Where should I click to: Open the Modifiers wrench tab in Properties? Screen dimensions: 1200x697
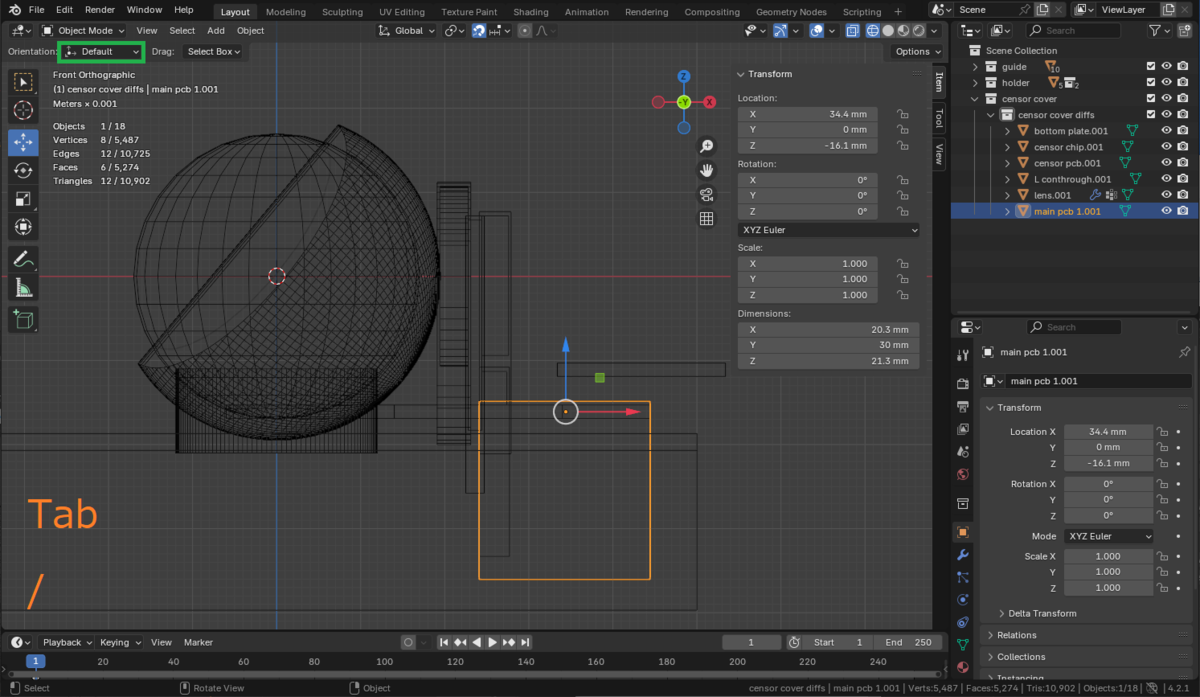(962, 554)
